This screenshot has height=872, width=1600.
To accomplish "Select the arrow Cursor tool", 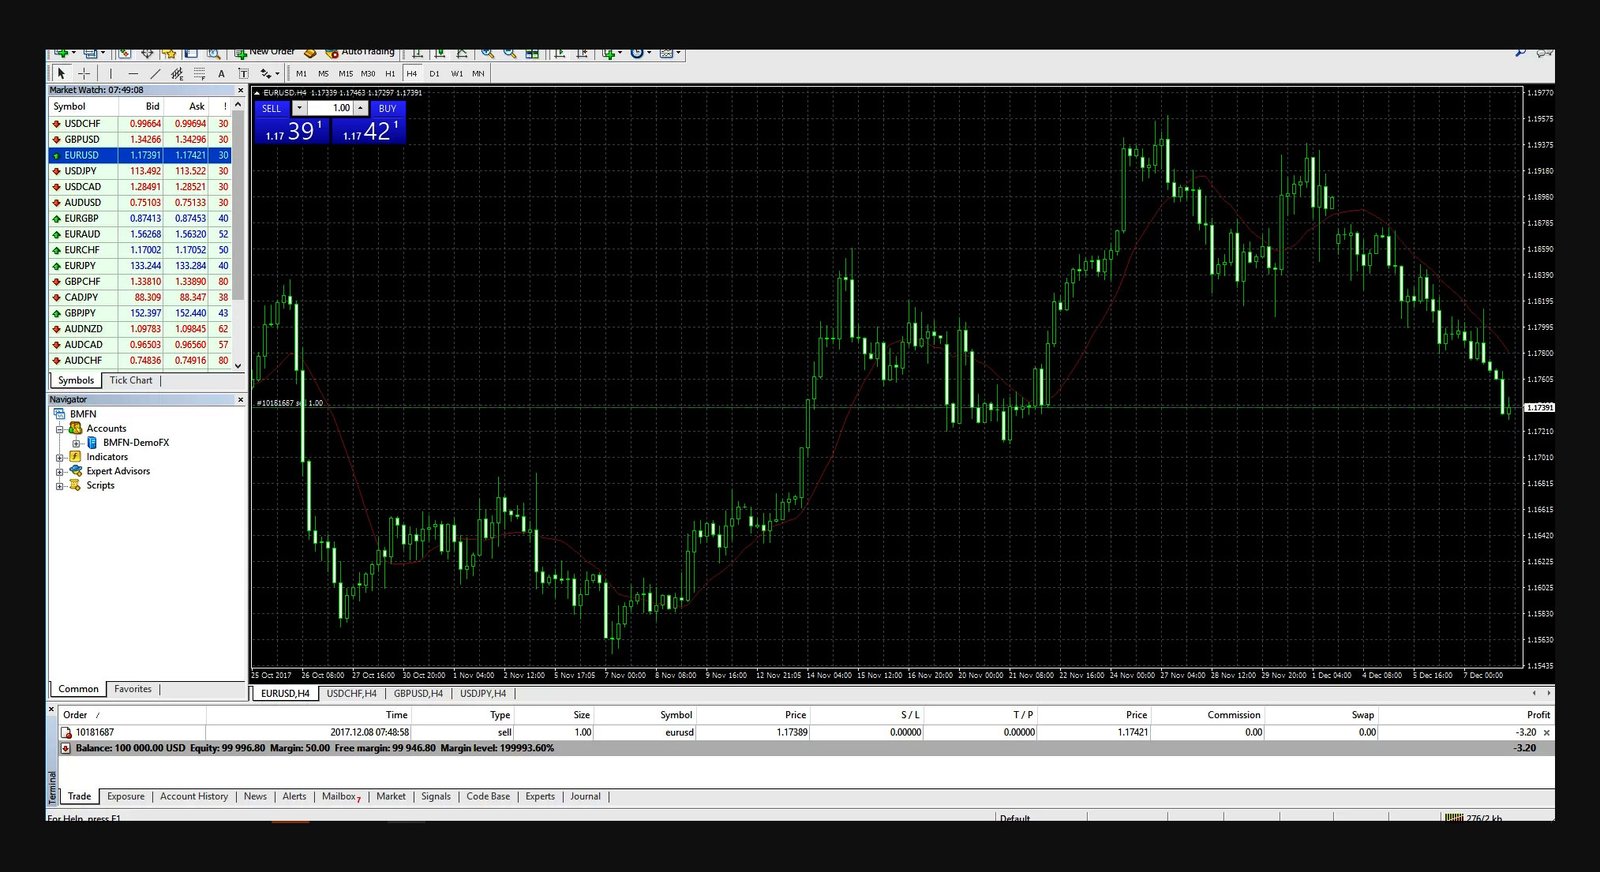I will point(61,73).
